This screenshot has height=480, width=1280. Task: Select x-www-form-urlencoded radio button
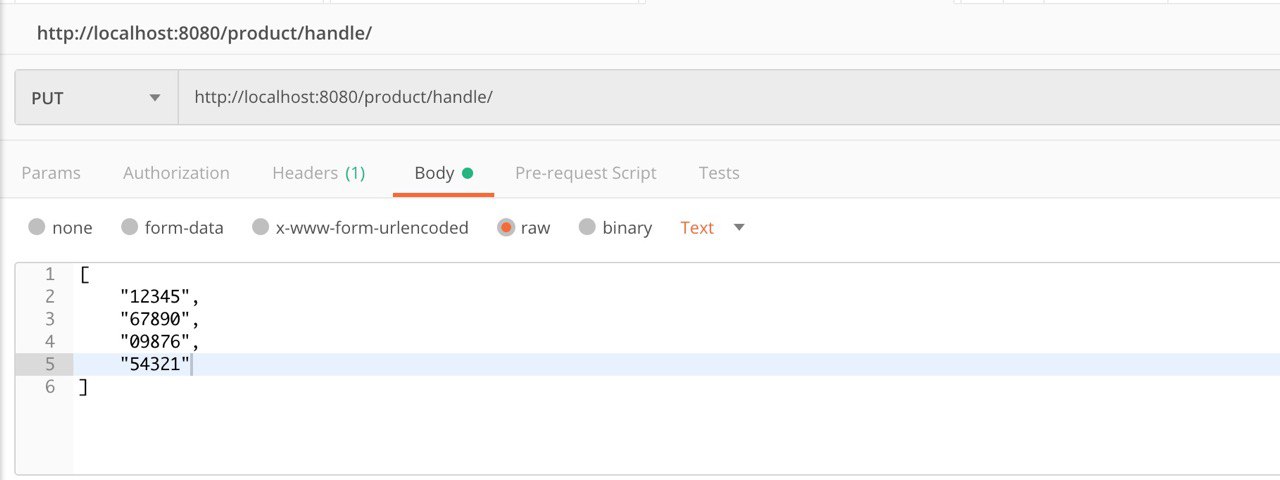tap(260, 227)
